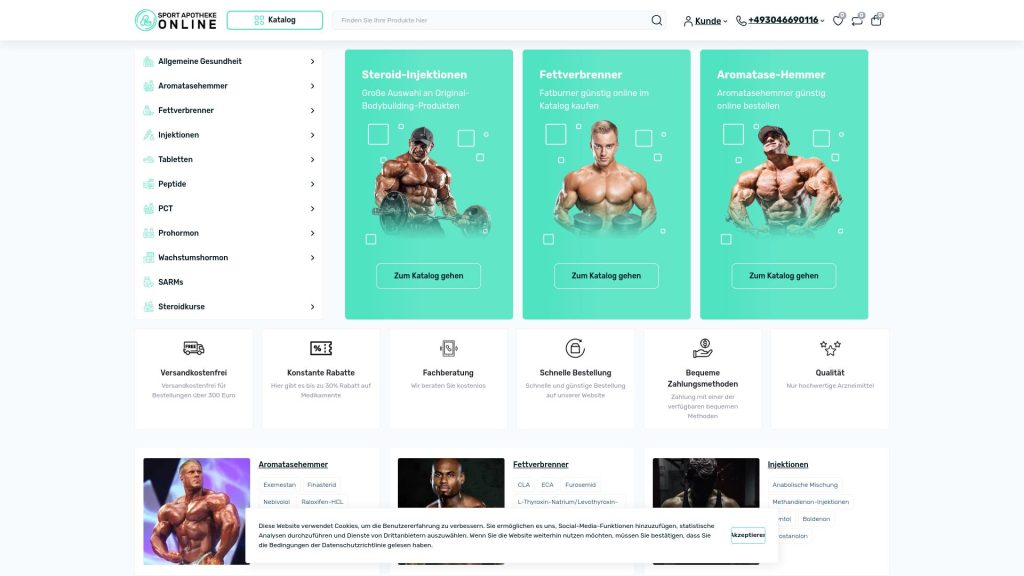Open the shopping cart bag icon
Image resolution: width=1024 pixels, height=576 pixels.
pos(876,20)
